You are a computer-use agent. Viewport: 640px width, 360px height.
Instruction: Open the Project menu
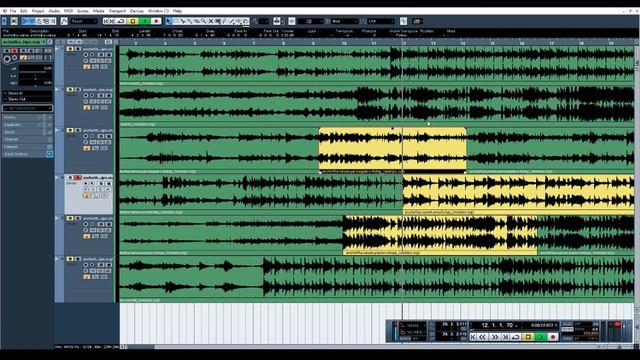tap(38, 11)
